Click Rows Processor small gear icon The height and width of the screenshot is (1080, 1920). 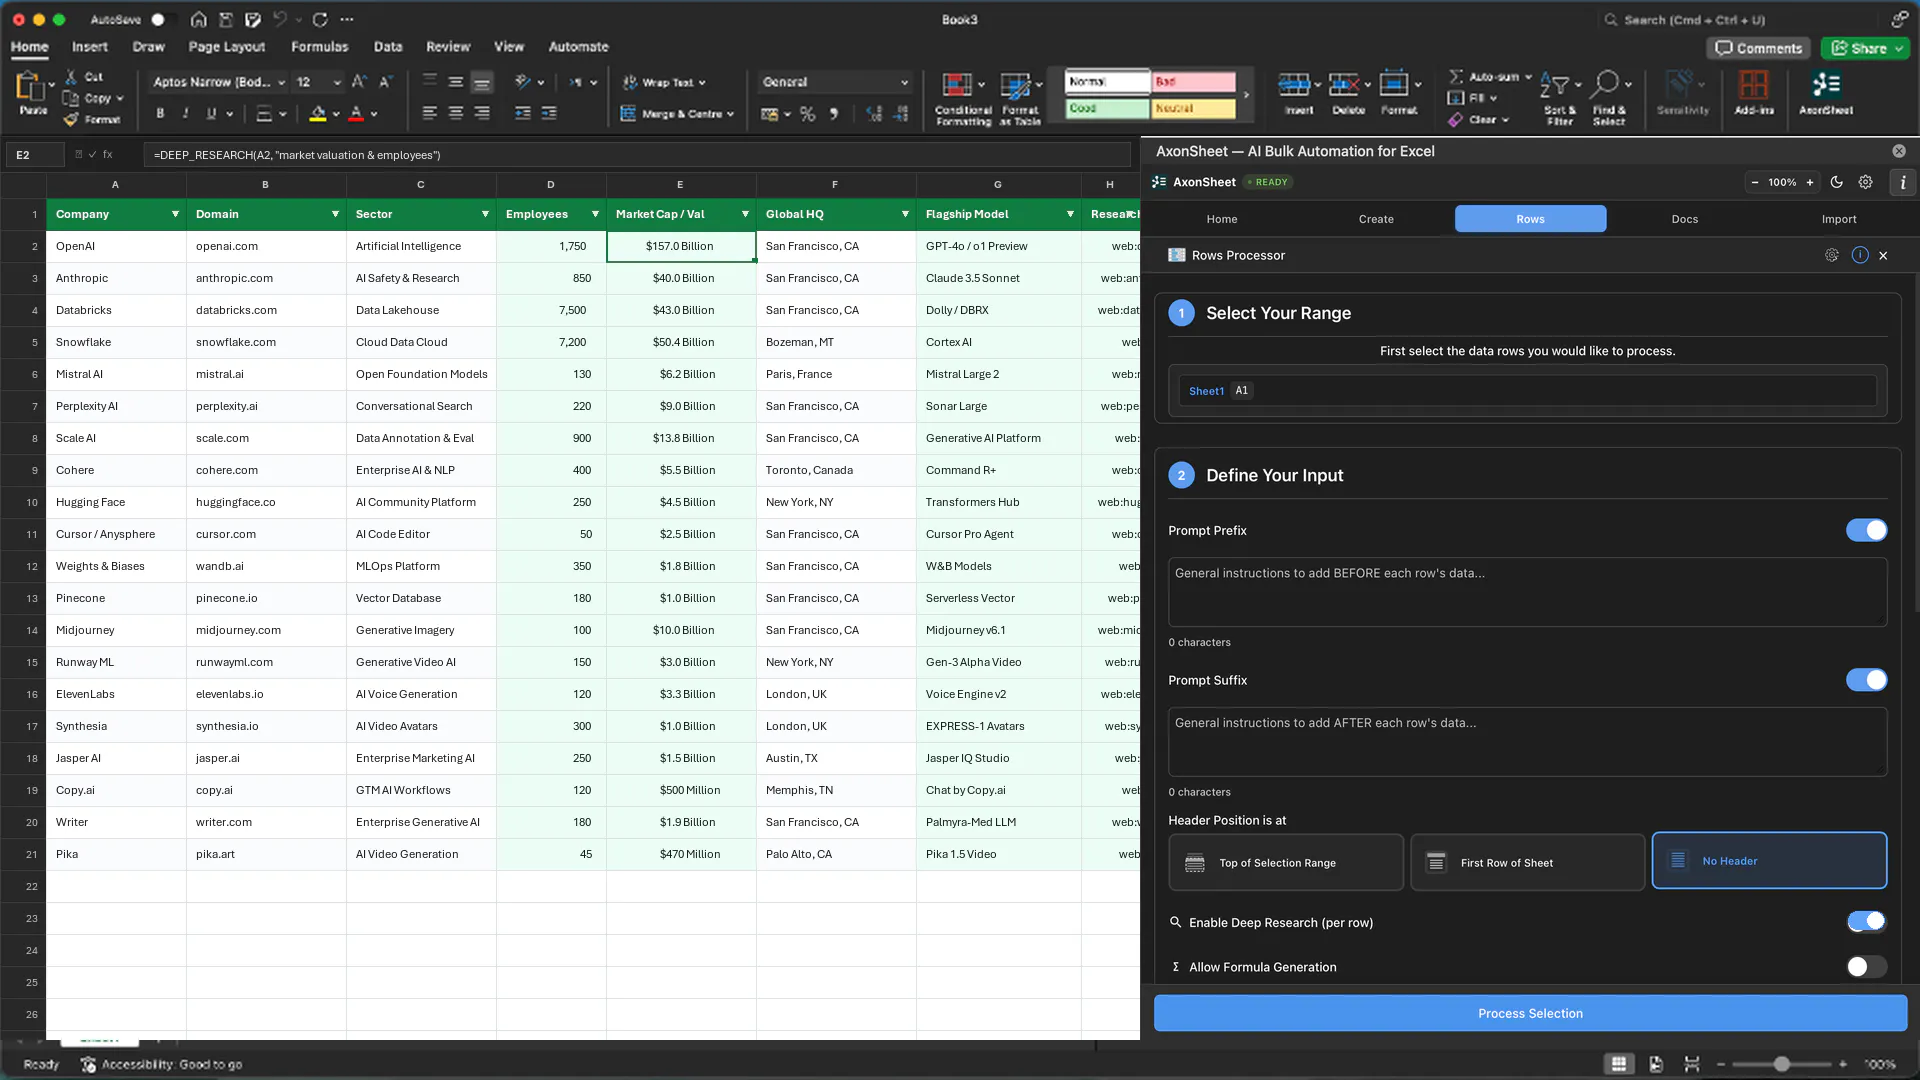click(x=1831, y=255)
